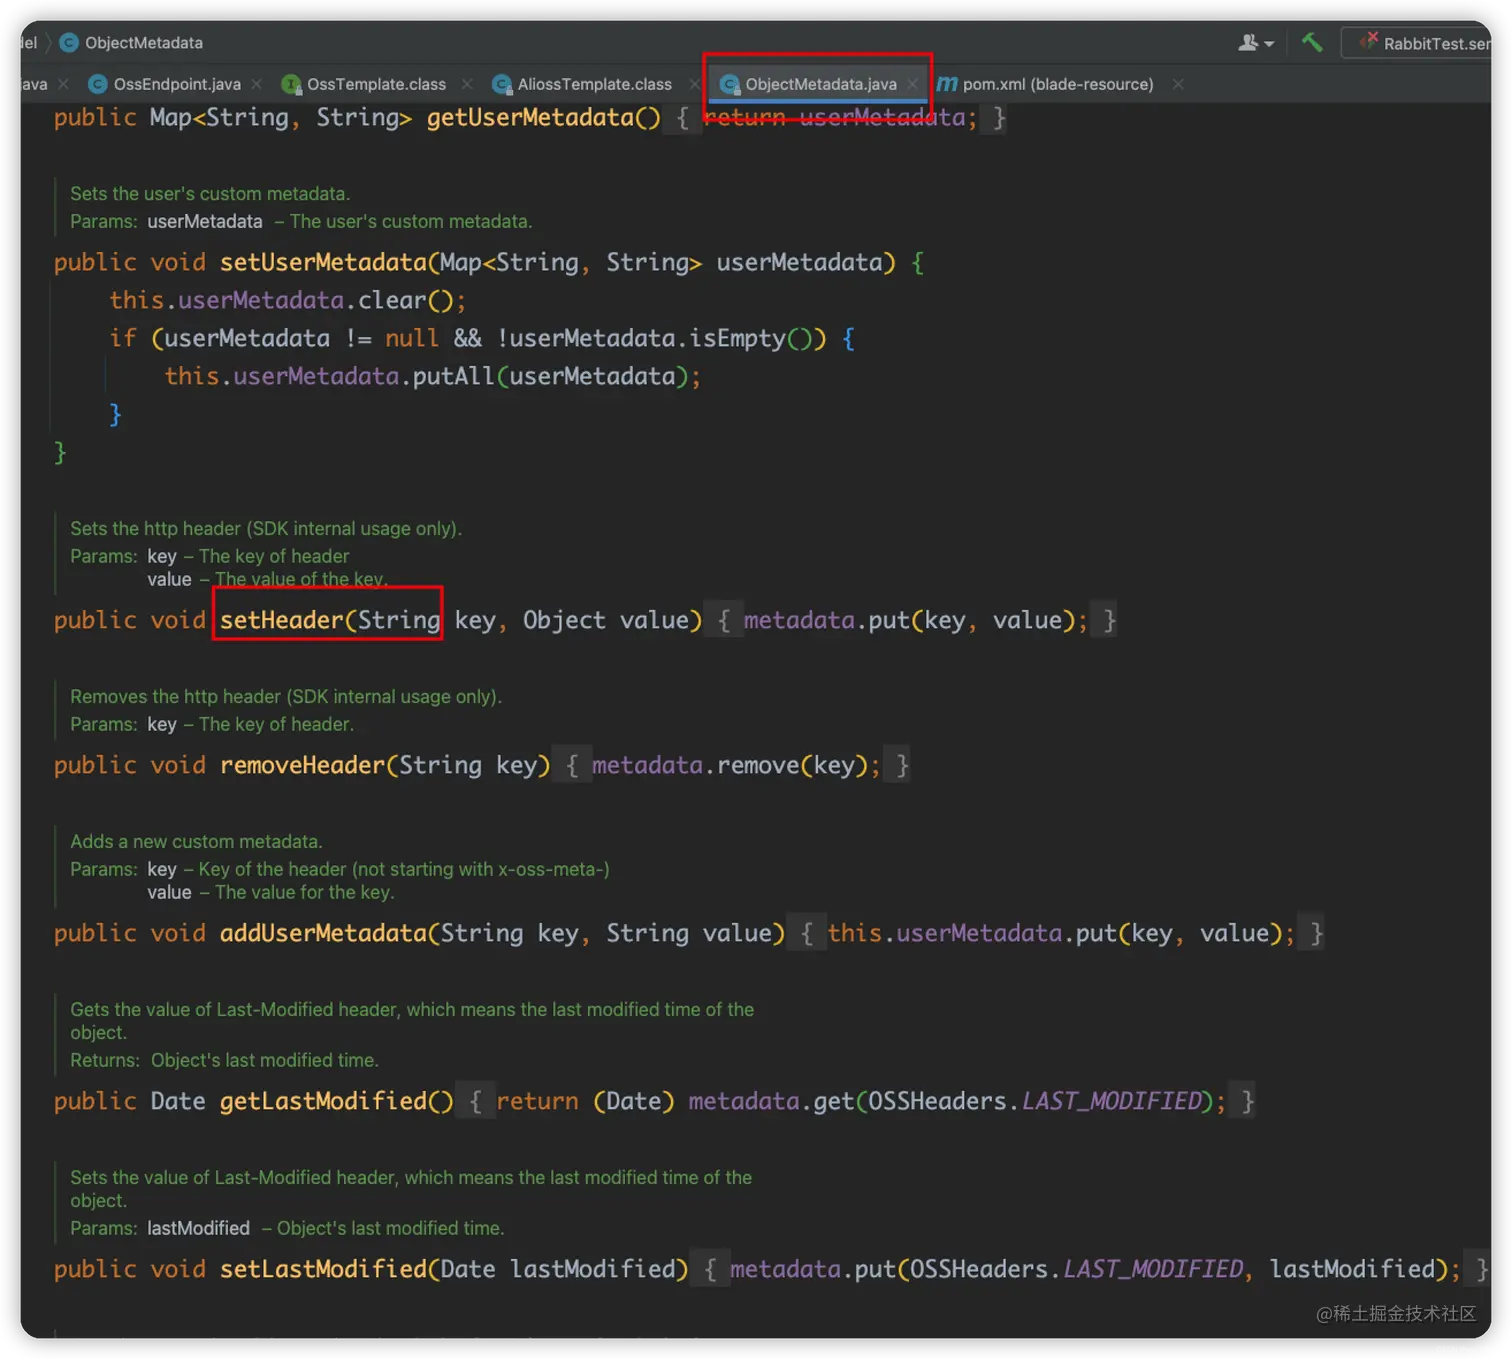This screenshot has height=1359, width=1512.
Task: Click LAST_MODIFIED constant in getLastModified
Action: [x=1111, y=1102]
